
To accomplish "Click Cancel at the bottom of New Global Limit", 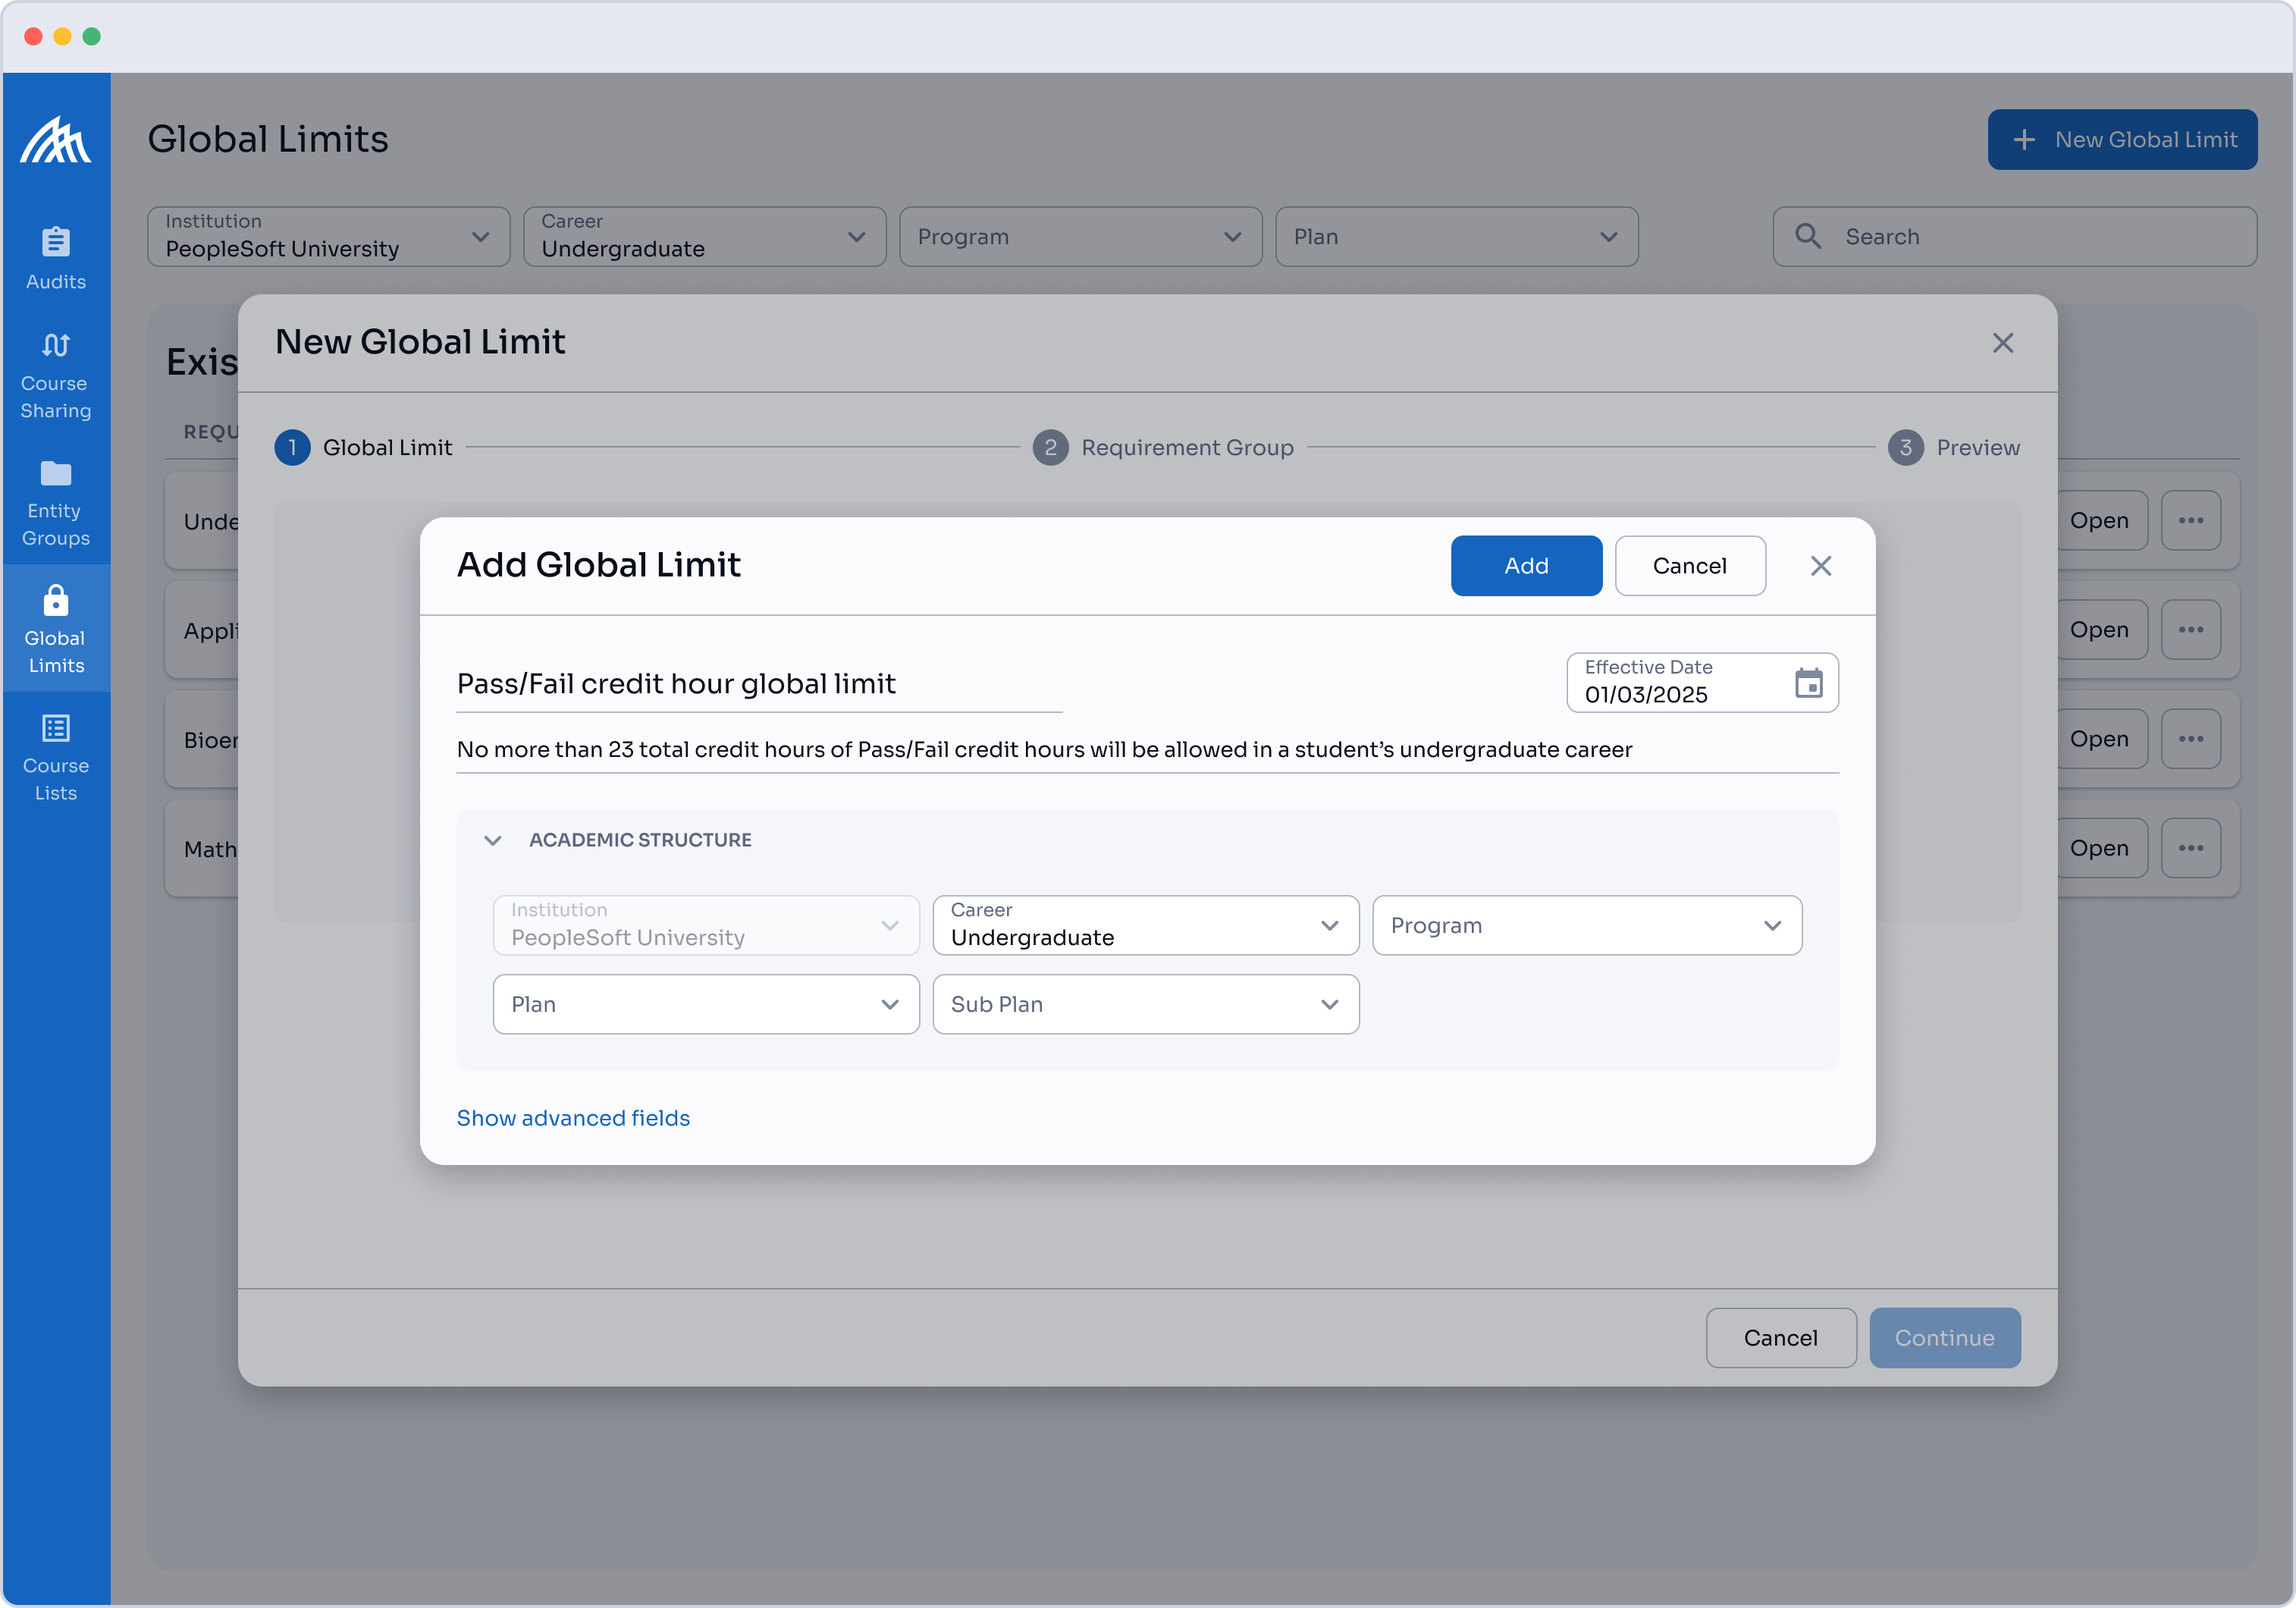I will tap(1781, 1338).
